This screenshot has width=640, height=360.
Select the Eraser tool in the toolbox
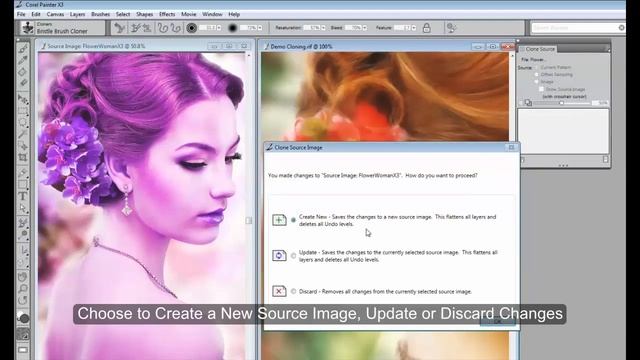click(23, 83)
